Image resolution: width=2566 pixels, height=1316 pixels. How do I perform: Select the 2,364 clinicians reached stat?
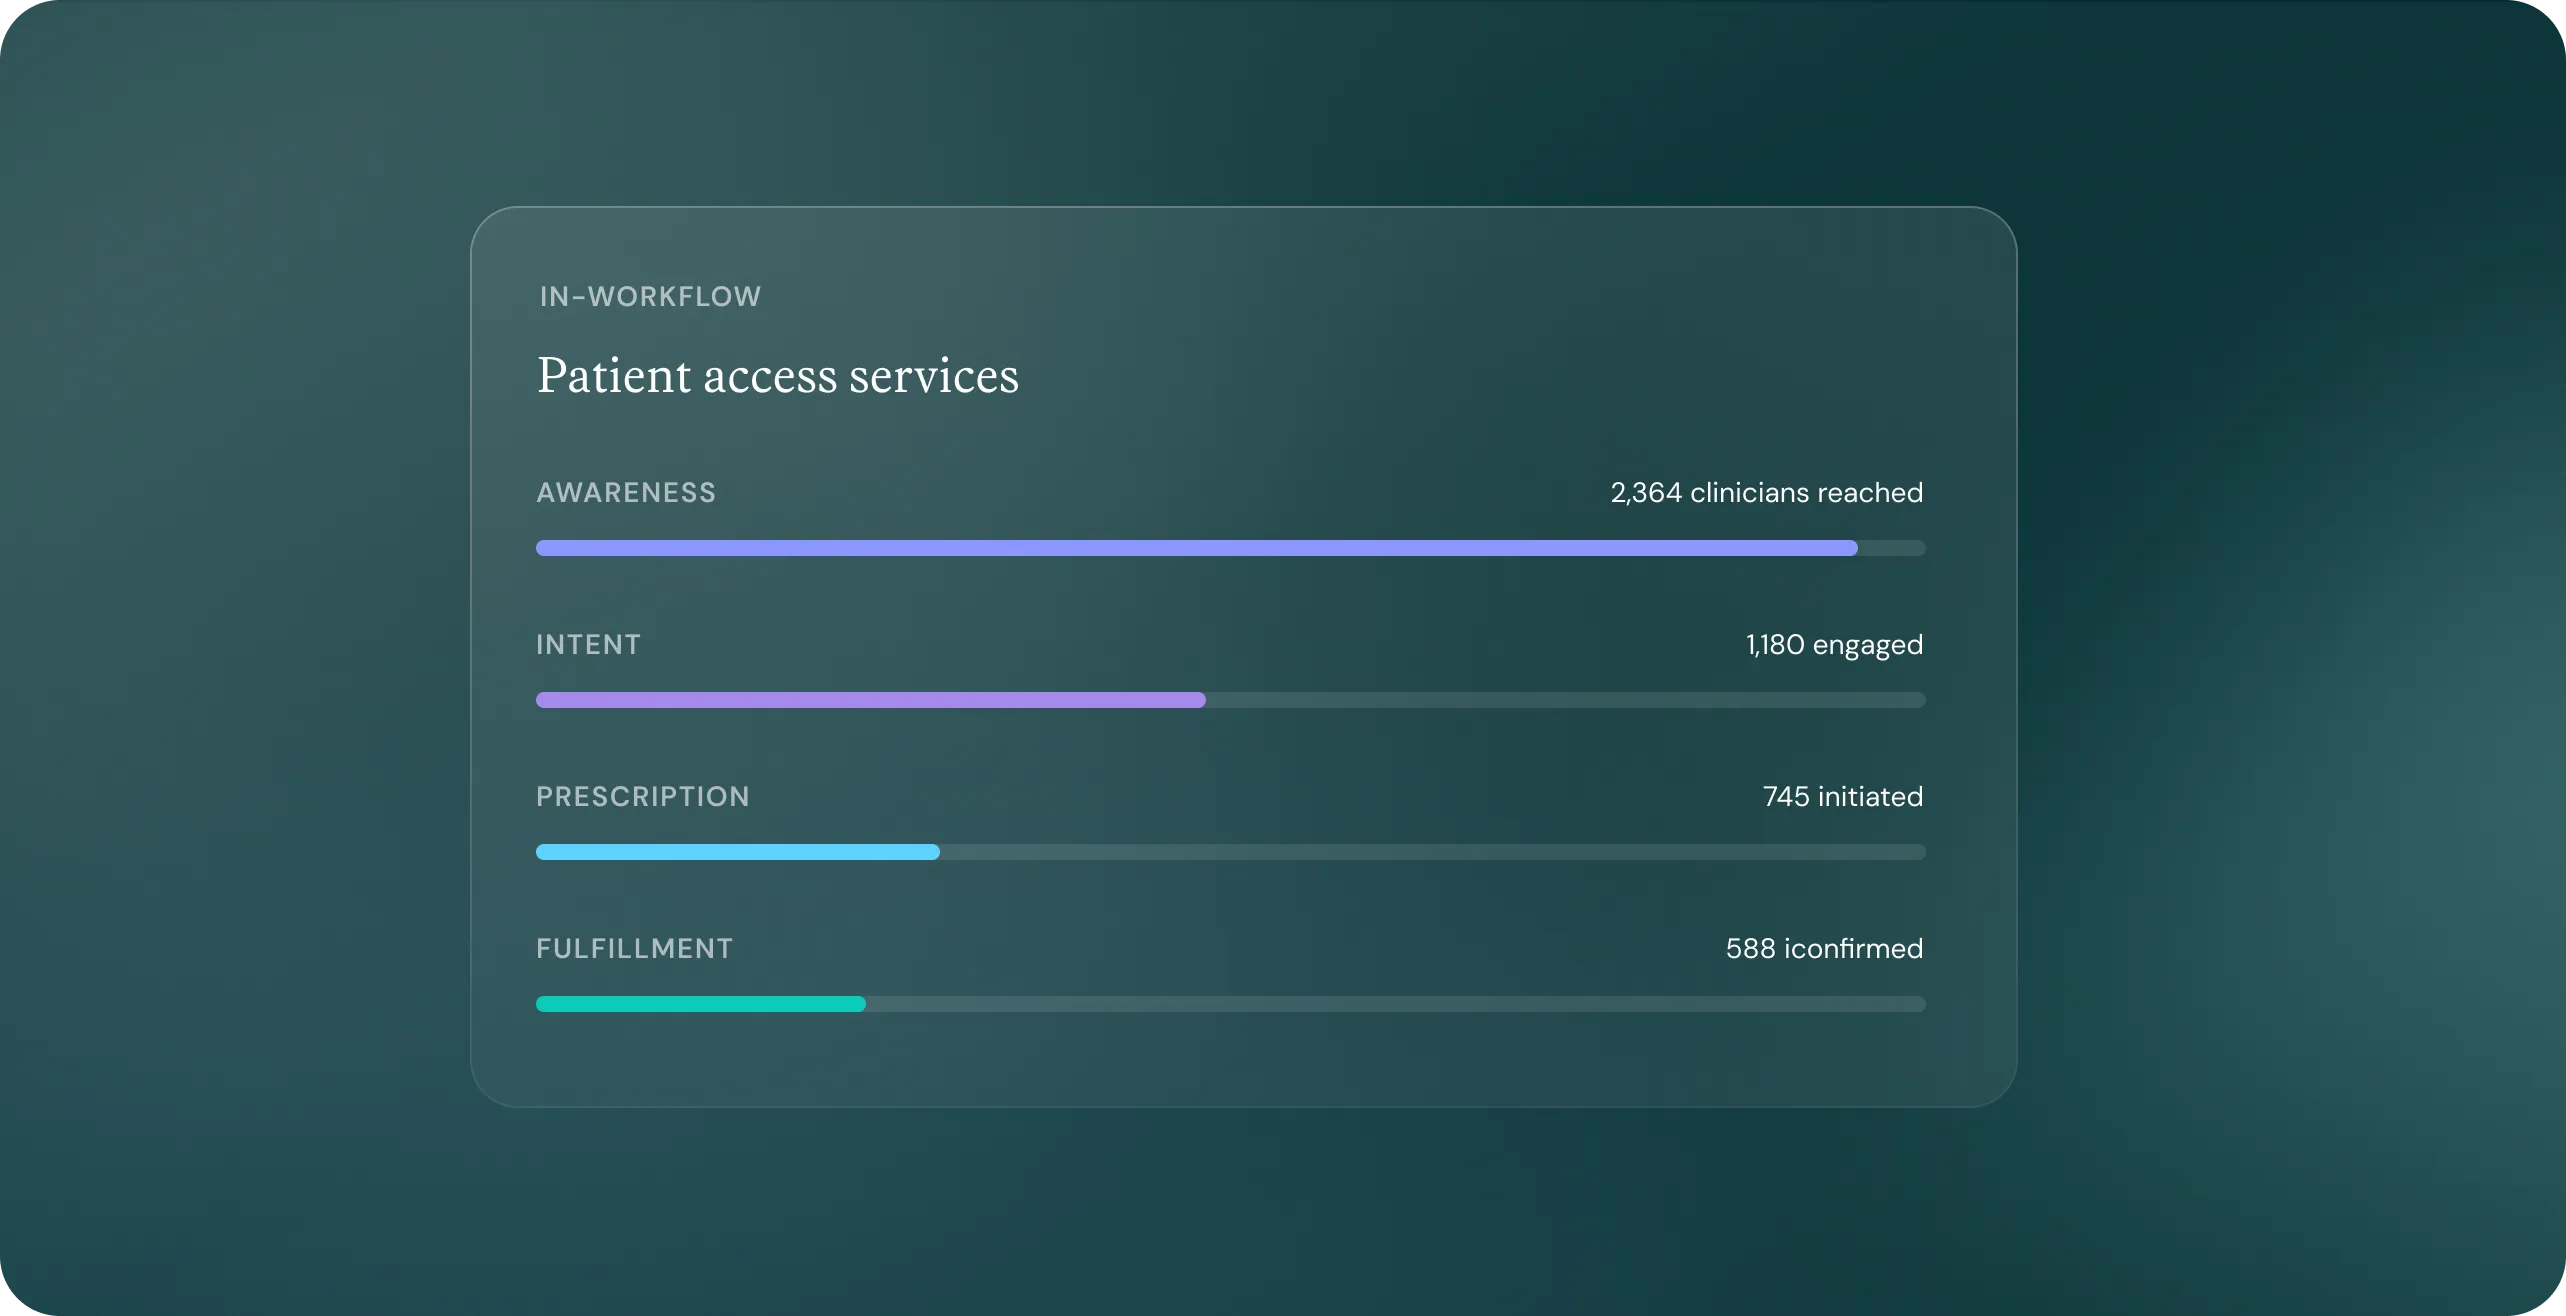coord(1765,492)
